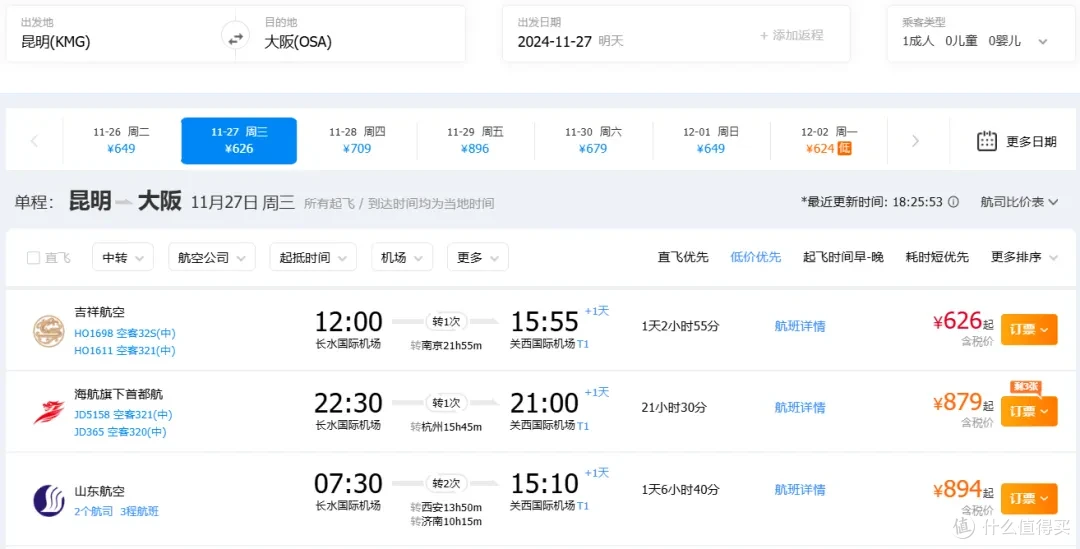Click the 转杭州15h45m transfer text
Image resolution: width=1080 pixels, height=549 pixels.
(x=446, y=427)
